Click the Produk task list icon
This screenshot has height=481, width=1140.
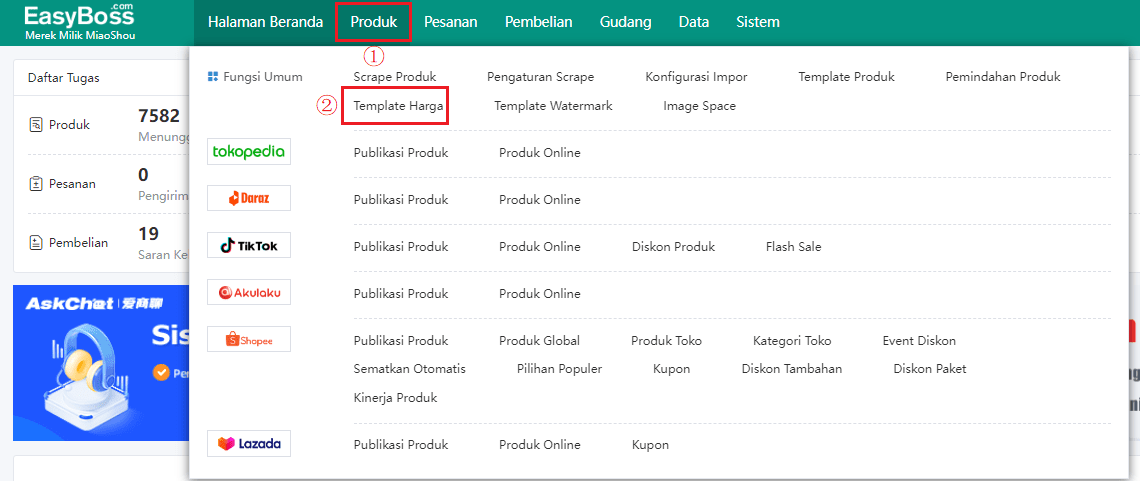point(36,125)
